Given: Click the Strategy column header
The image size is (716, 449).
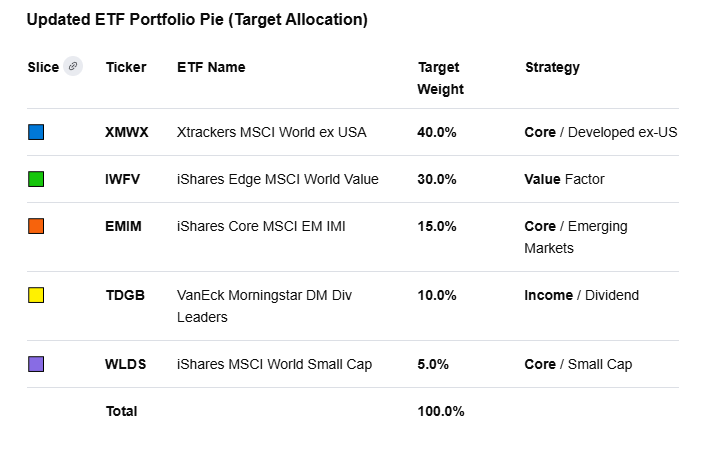Looking at the screenshot, I should (x=552, y=67).
